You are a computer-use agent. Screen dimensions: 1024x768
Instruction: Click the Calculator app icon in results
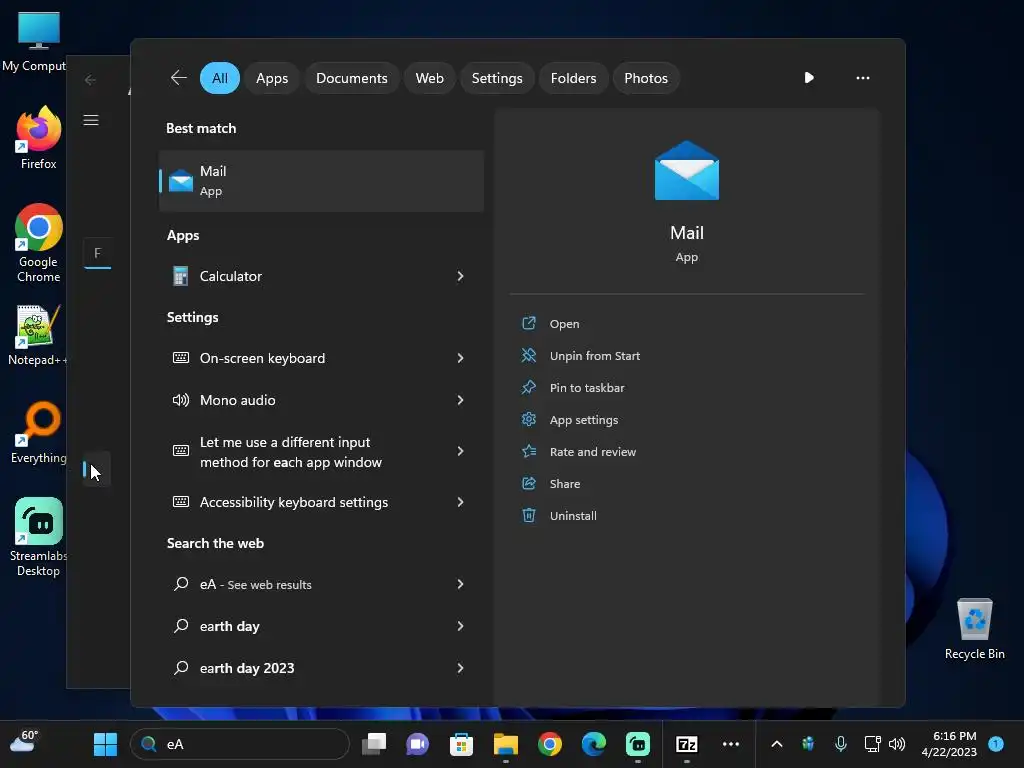(x=181, y=276)
